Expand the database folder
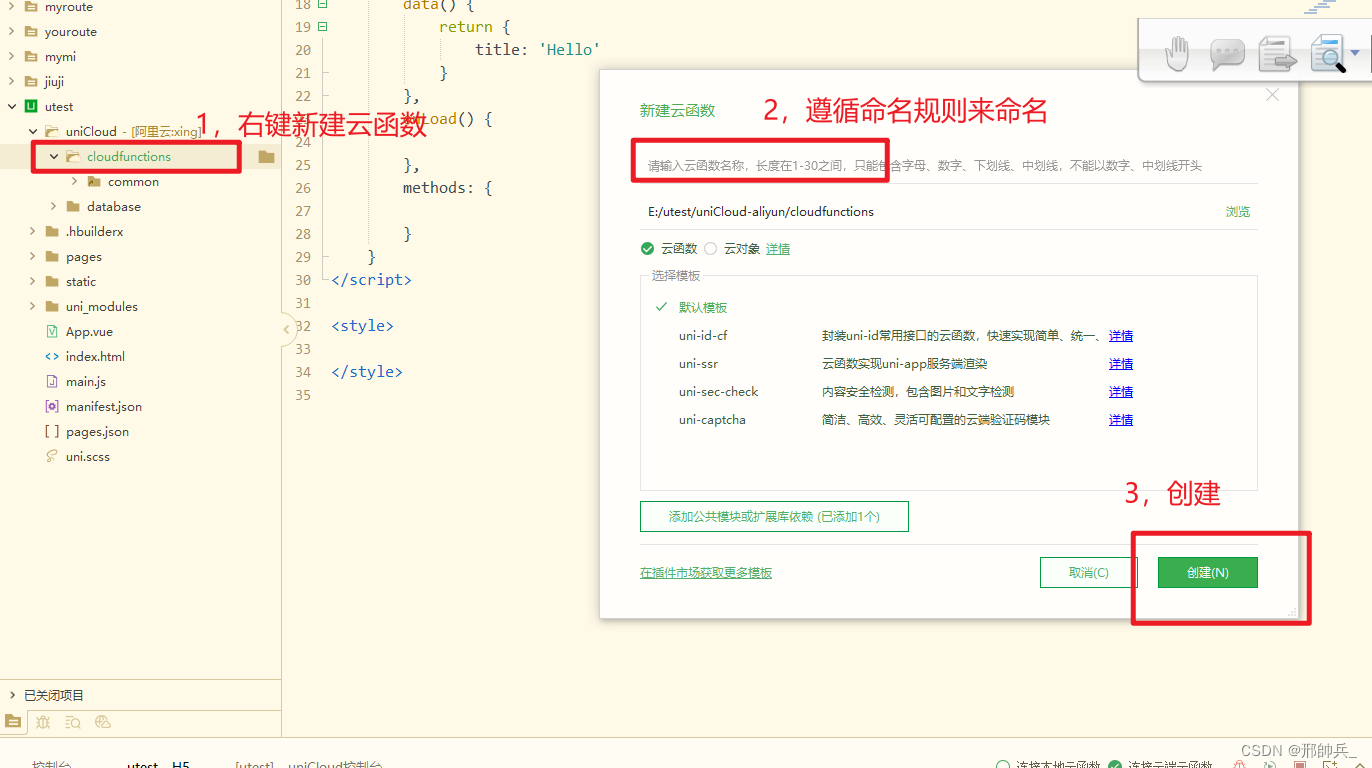 pos(54,206)
